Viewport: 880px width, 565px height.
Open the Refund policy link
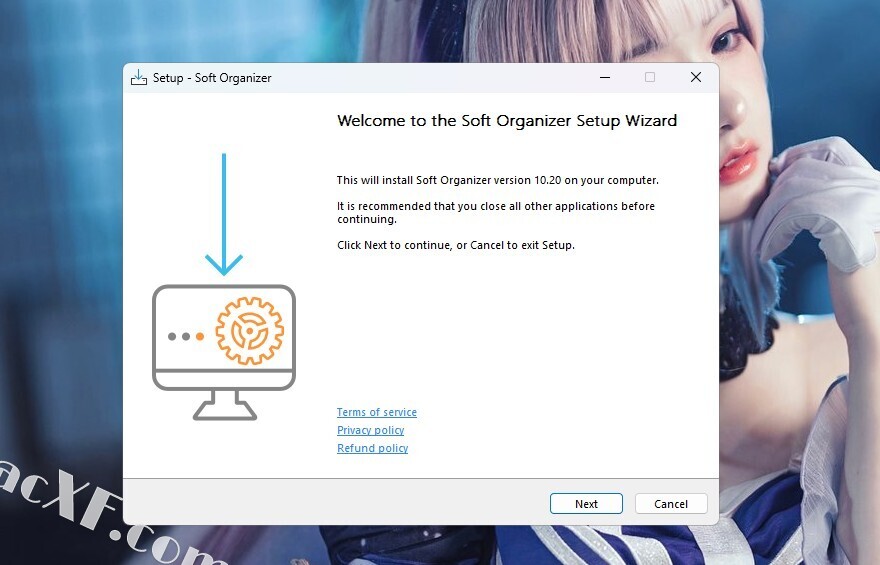372,448
